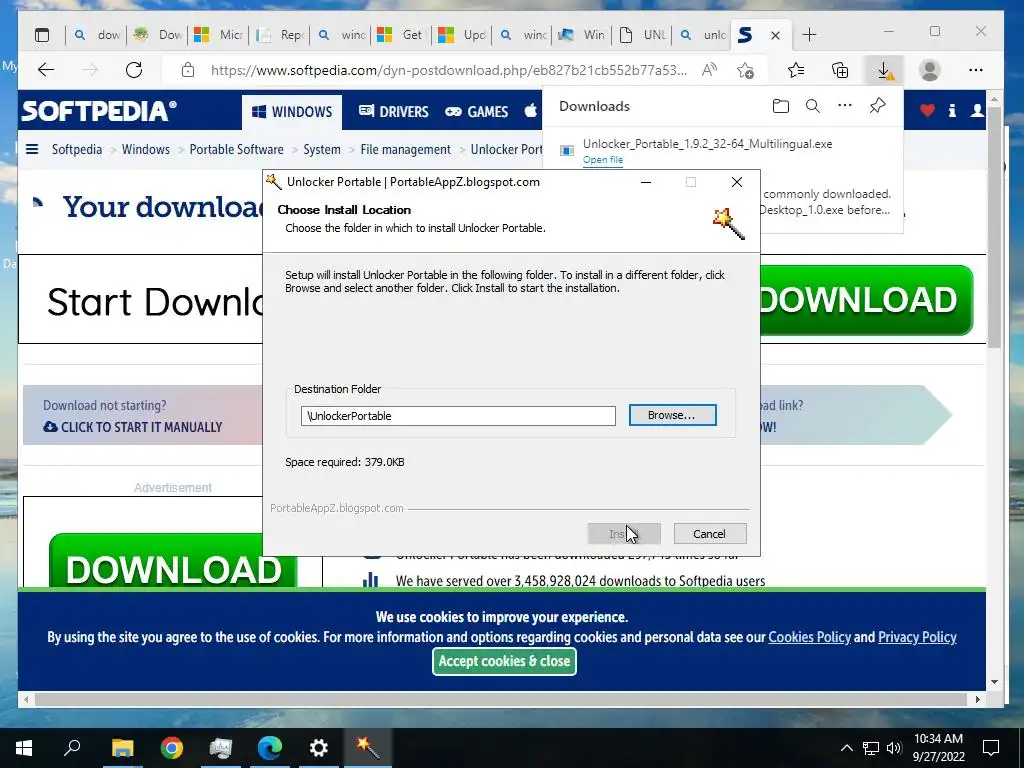Search downloads with magnifier icon
The image size is (1024, 768).
[x=812, y=106]
